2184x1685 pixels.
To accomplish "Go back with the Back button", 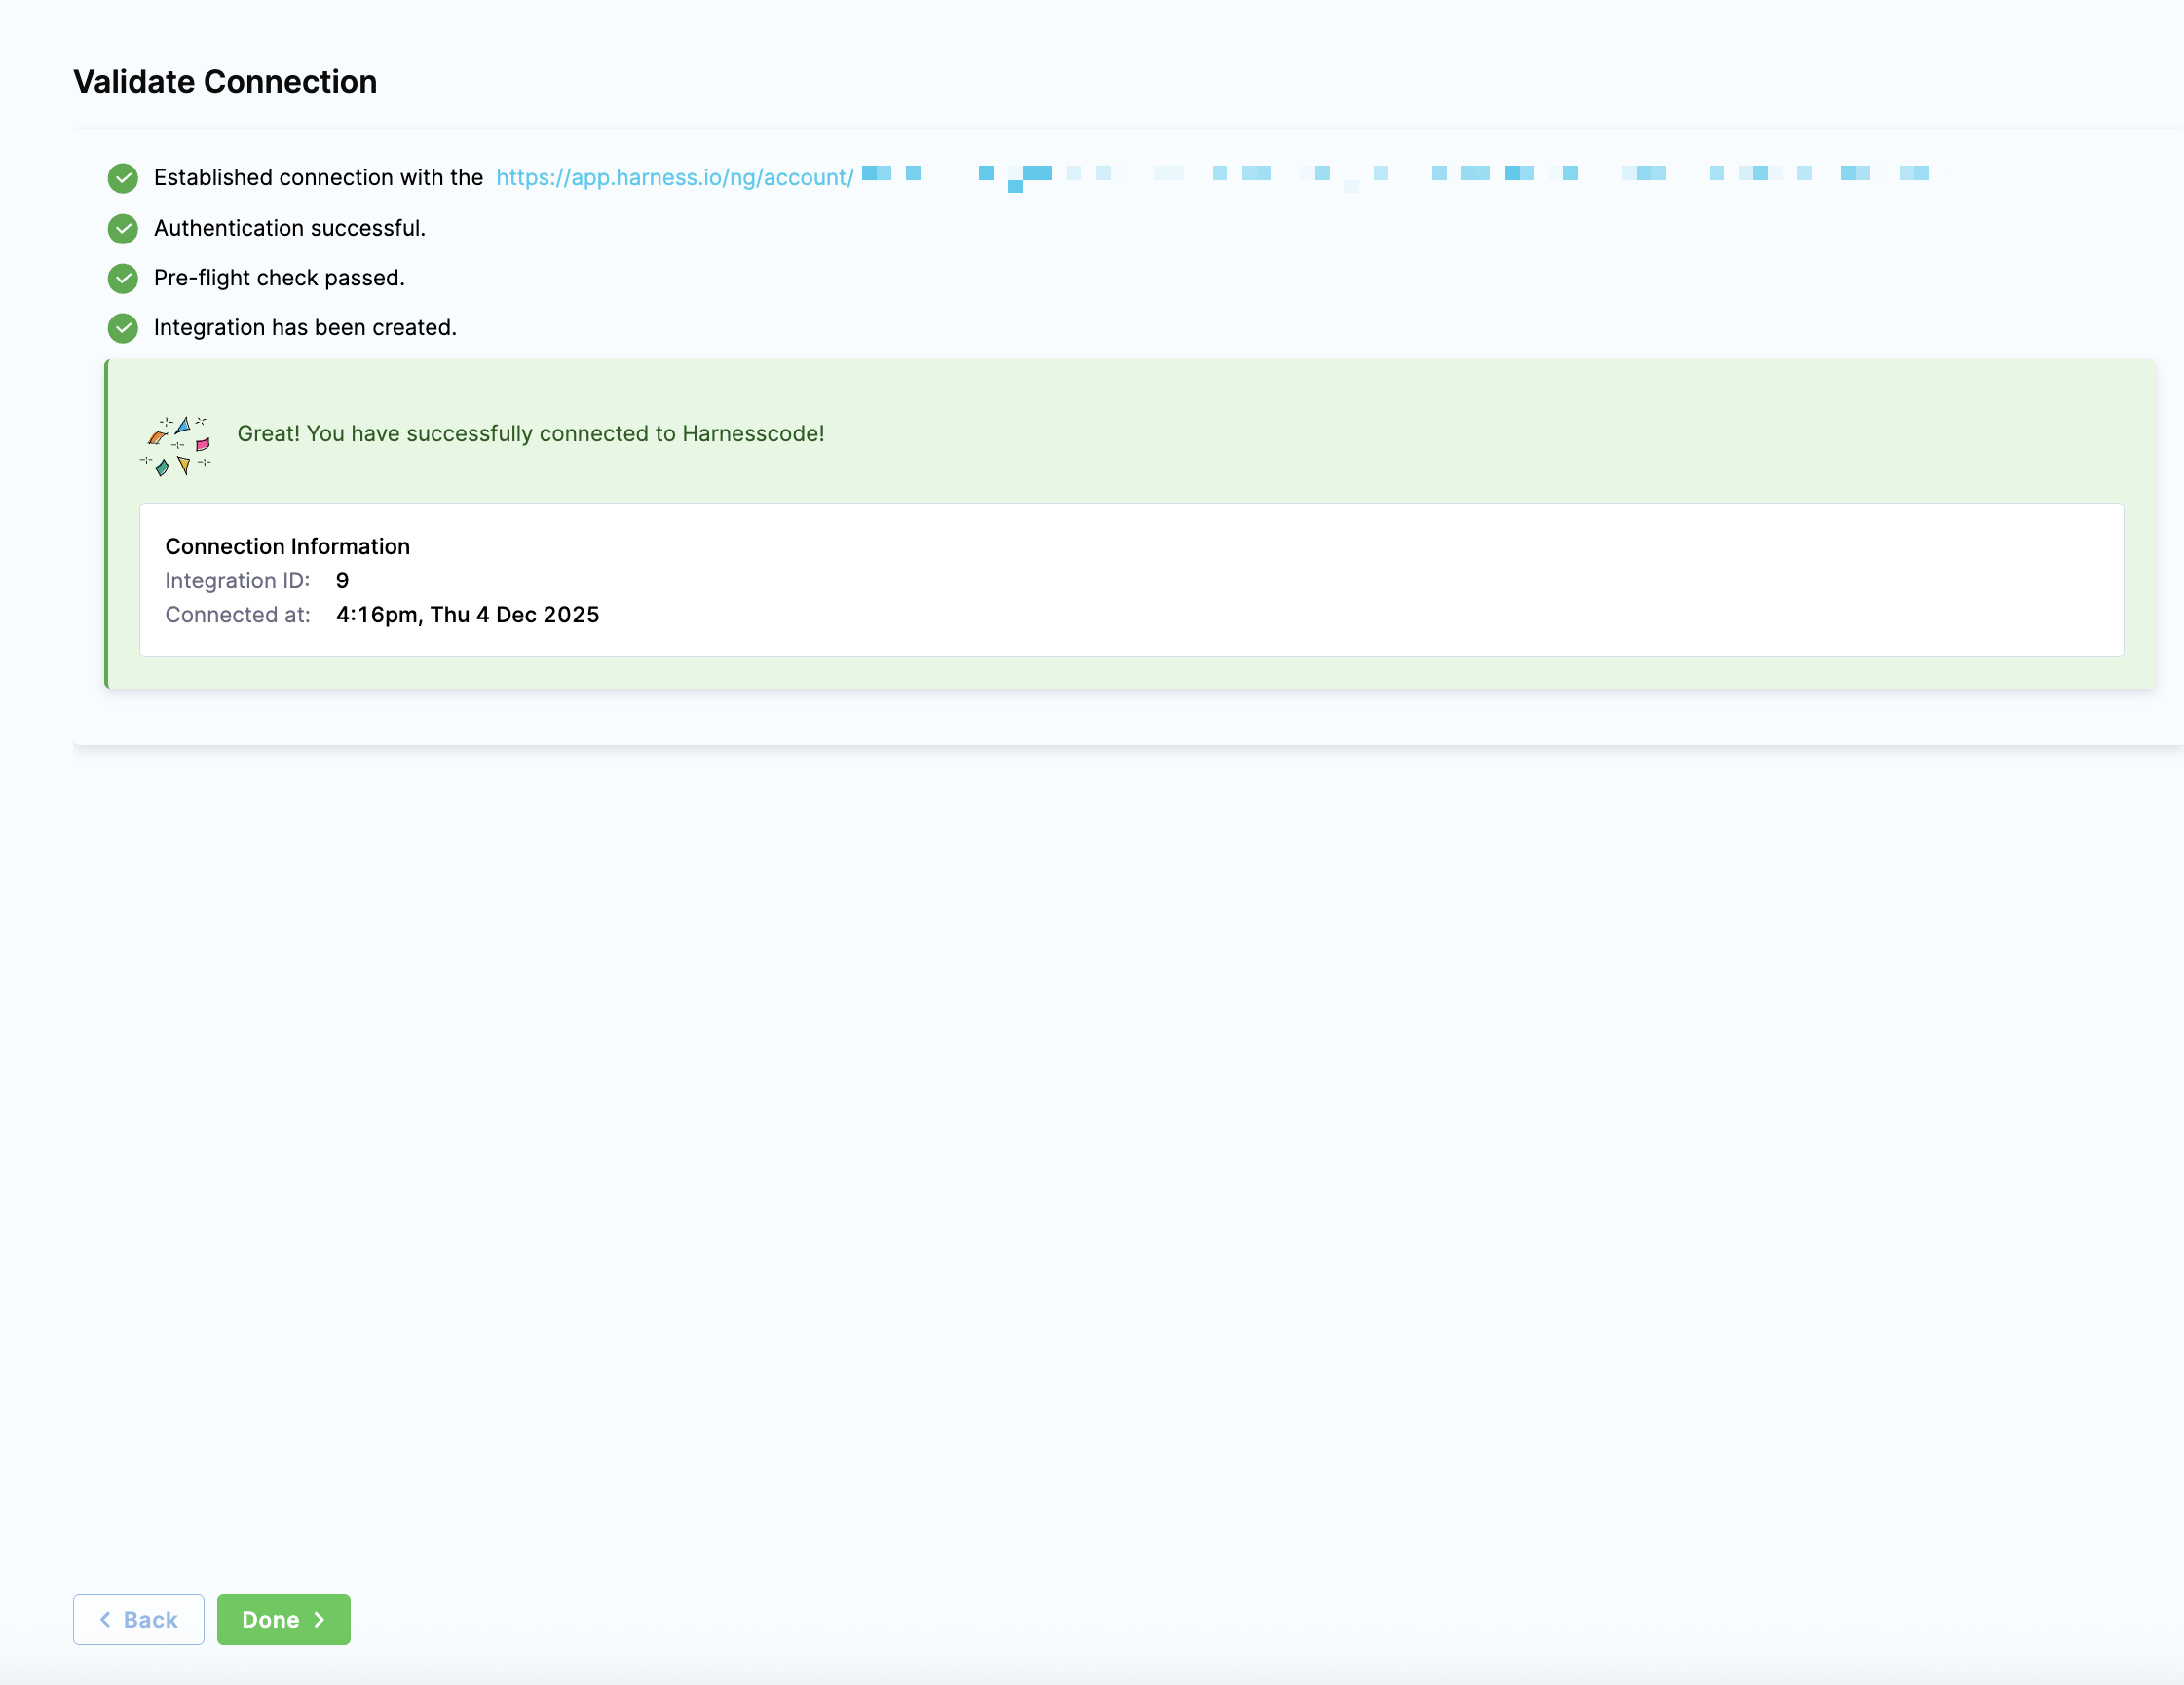I will tap(138, 1619).
